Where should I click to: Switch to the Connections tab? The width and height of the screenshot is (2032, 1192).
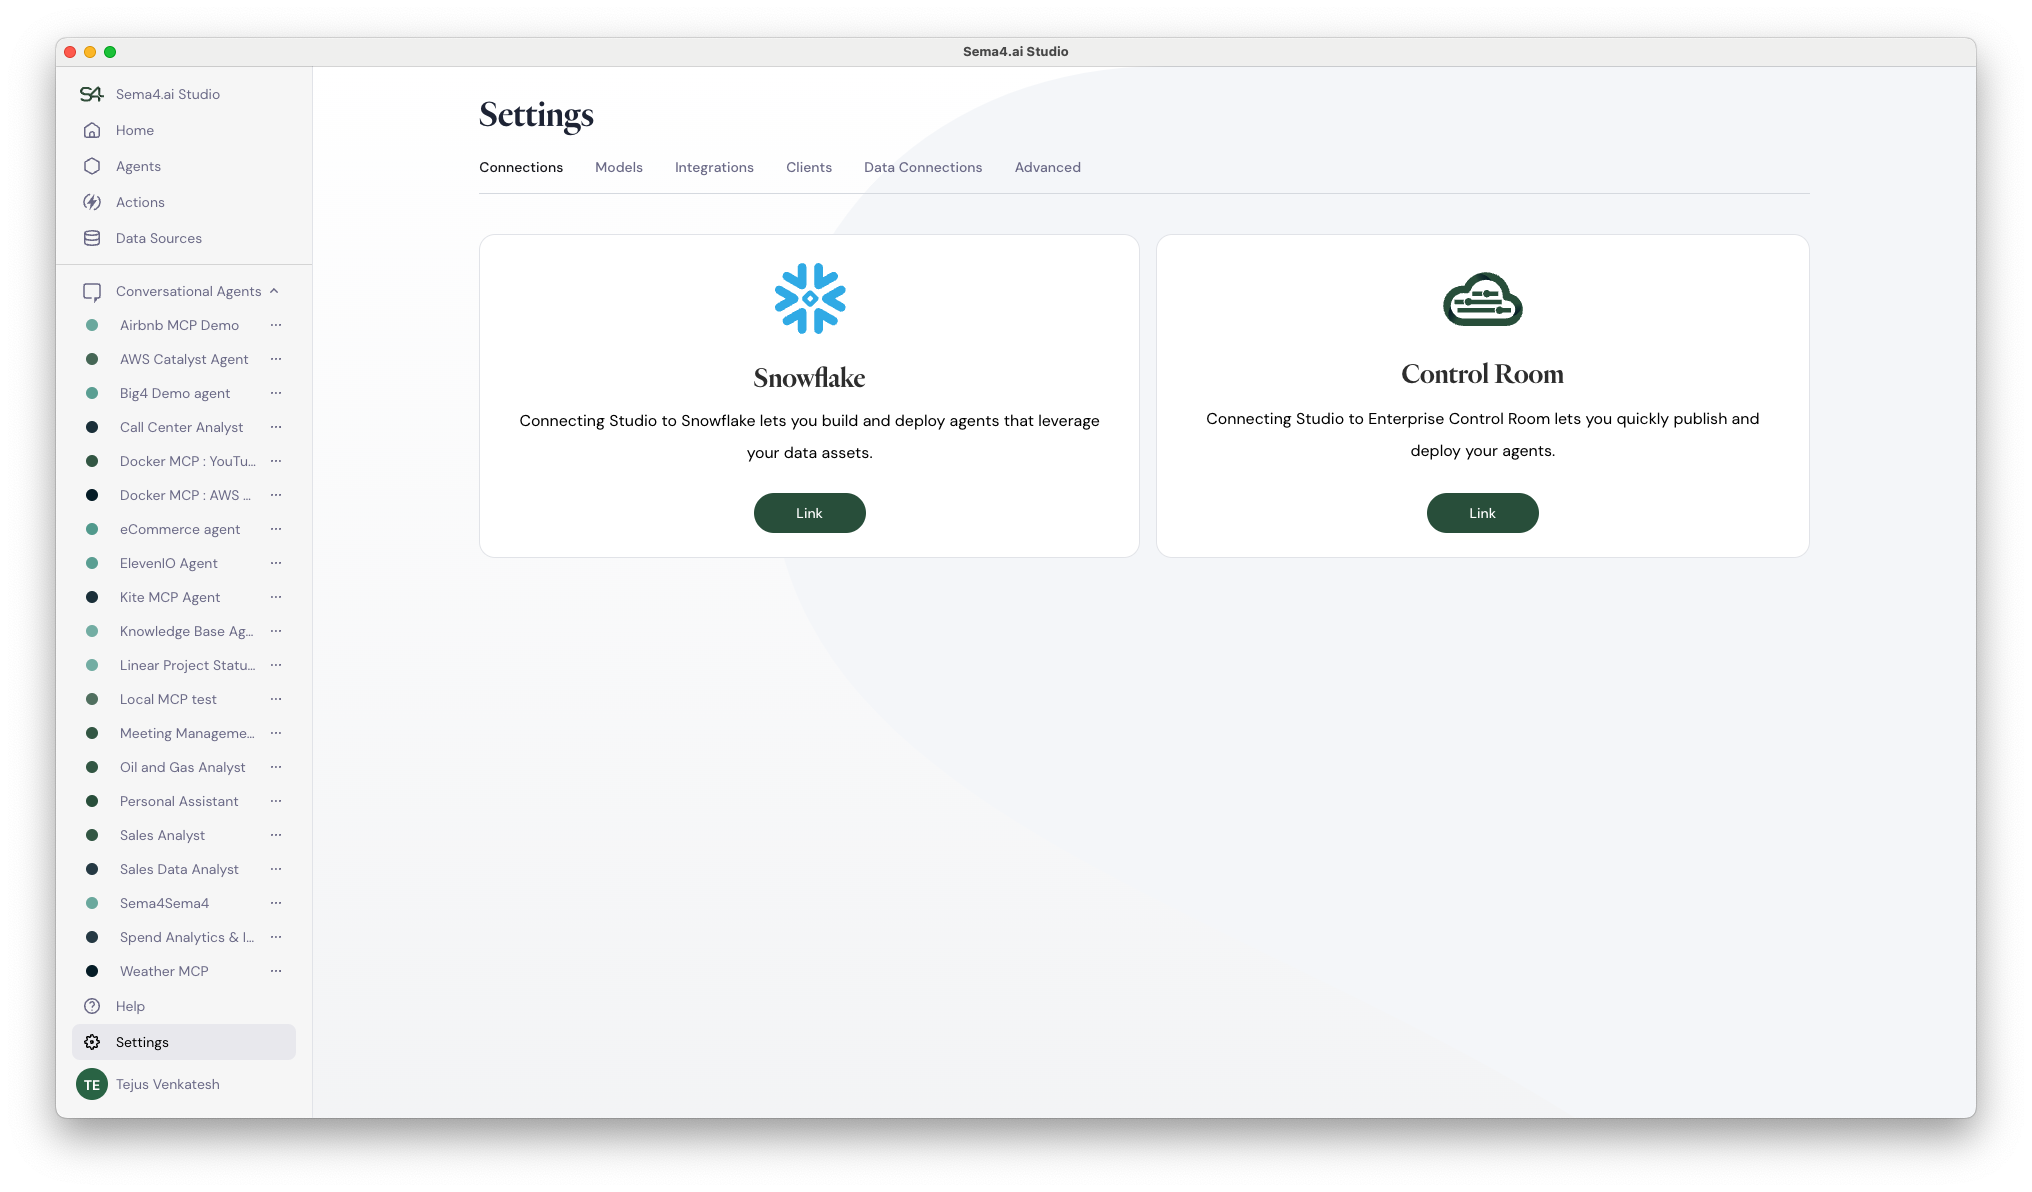pyautogui.click(x=521, y=167)
